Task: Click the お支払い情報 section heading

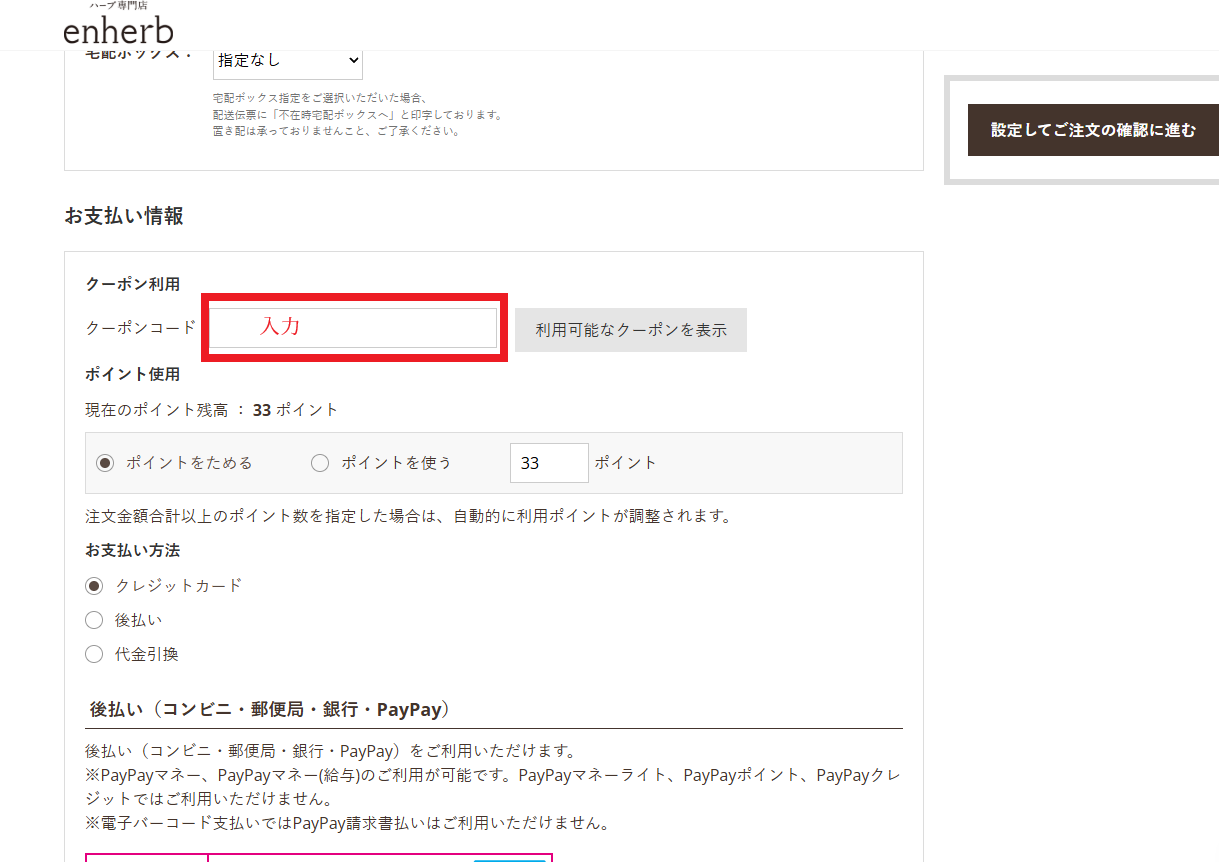Action: coord(123,216)
